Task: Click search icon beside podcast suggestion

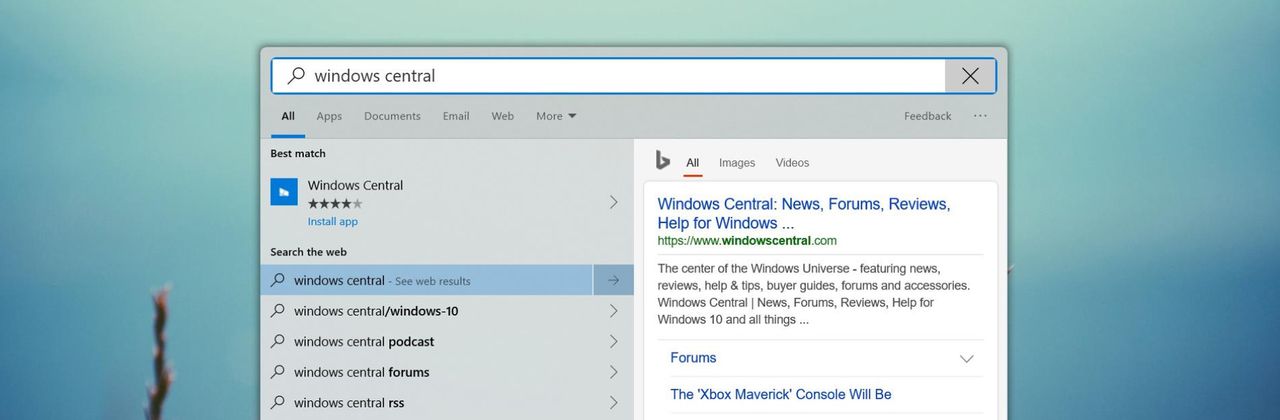Action: coord(278,342)
